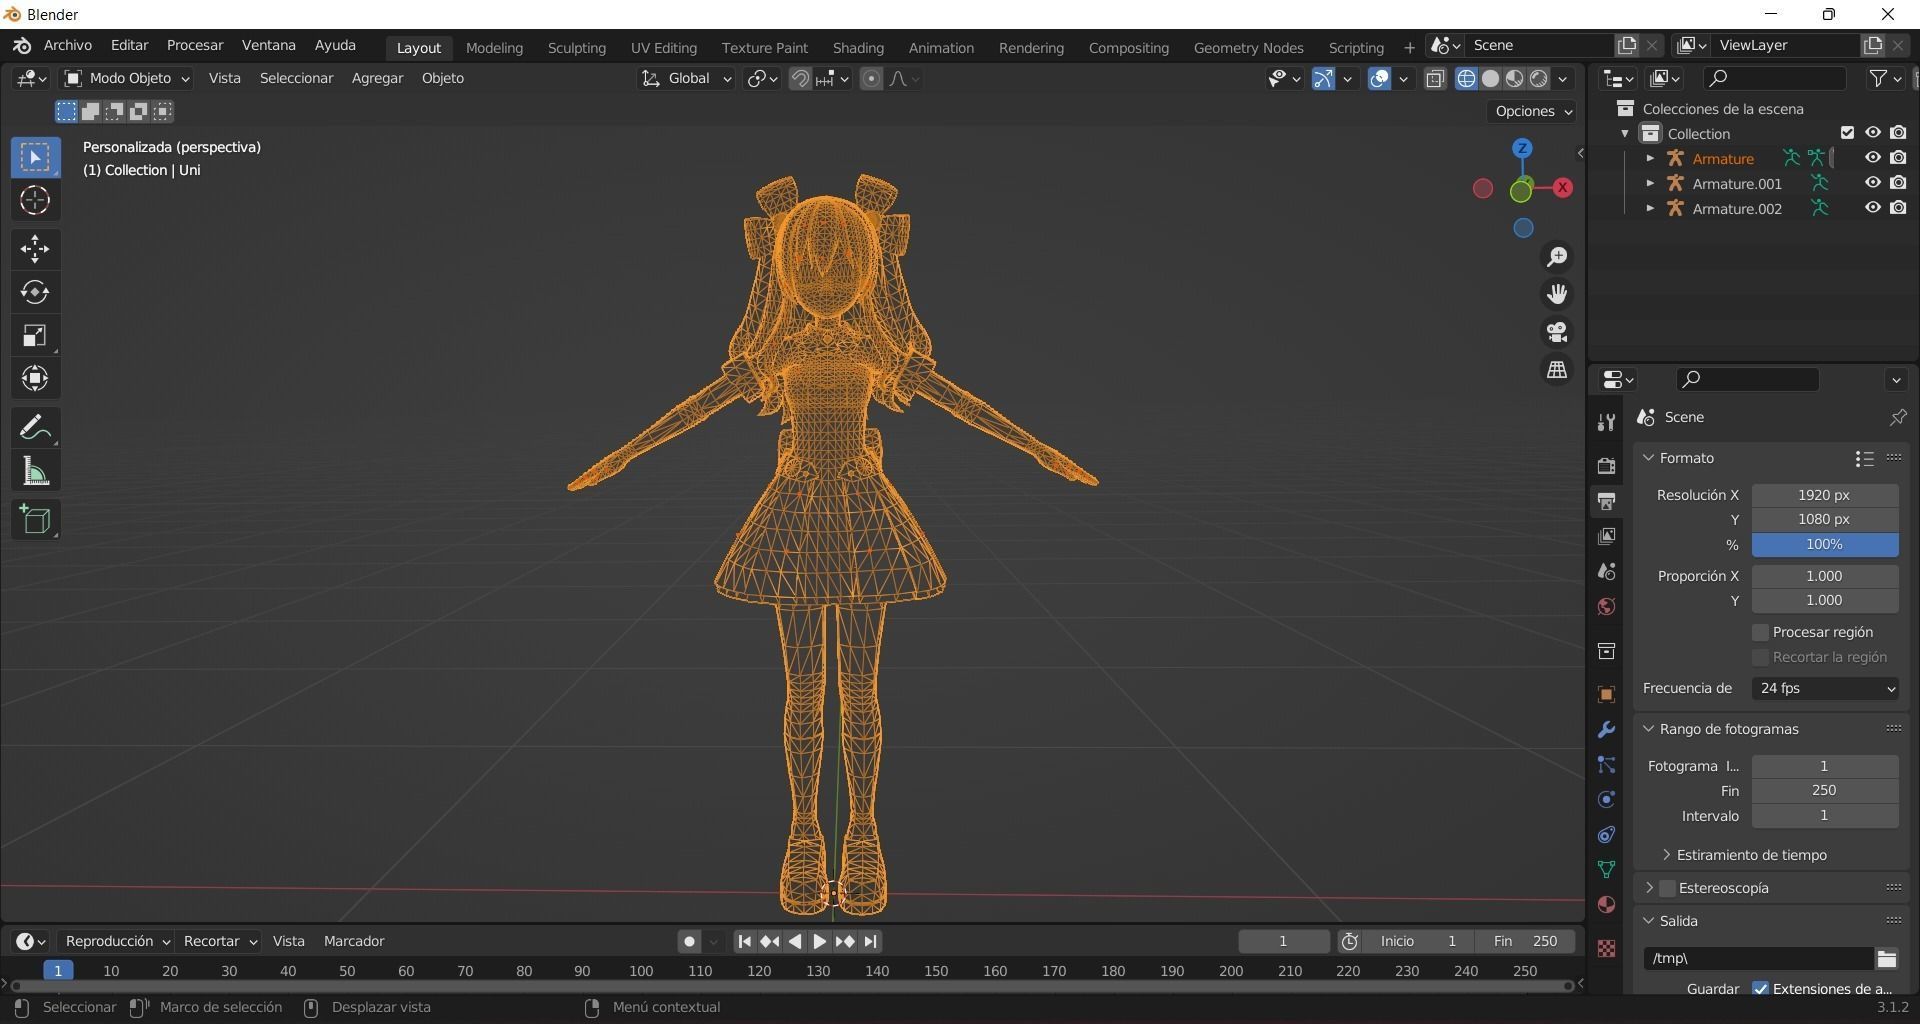Activate the Scale tool
This screenshot has height=1024, width=1920.
pos(35,335)
